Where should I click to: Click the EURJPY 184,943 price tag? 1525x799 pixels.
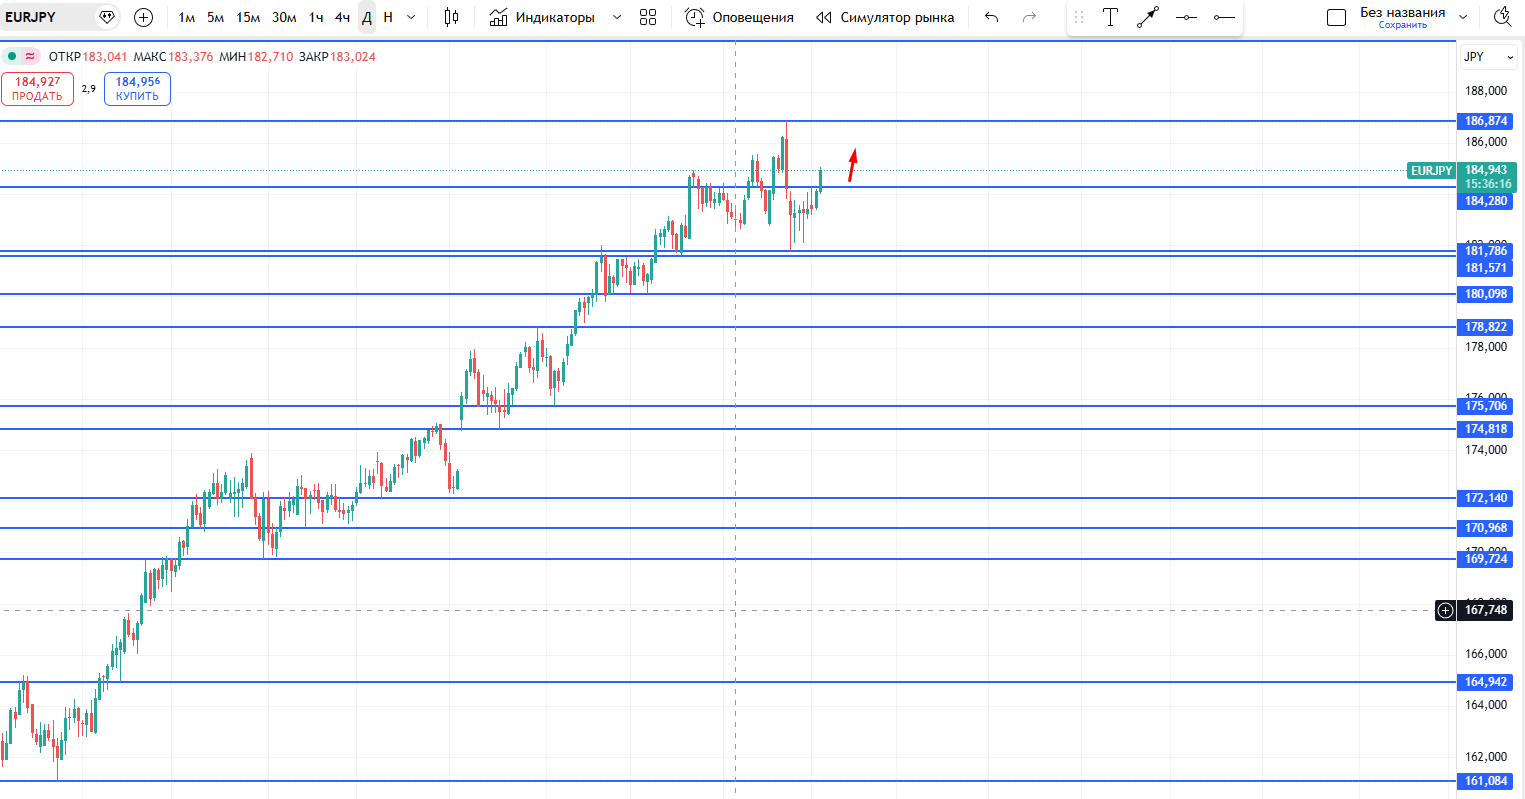click(x=1462, y=177)
